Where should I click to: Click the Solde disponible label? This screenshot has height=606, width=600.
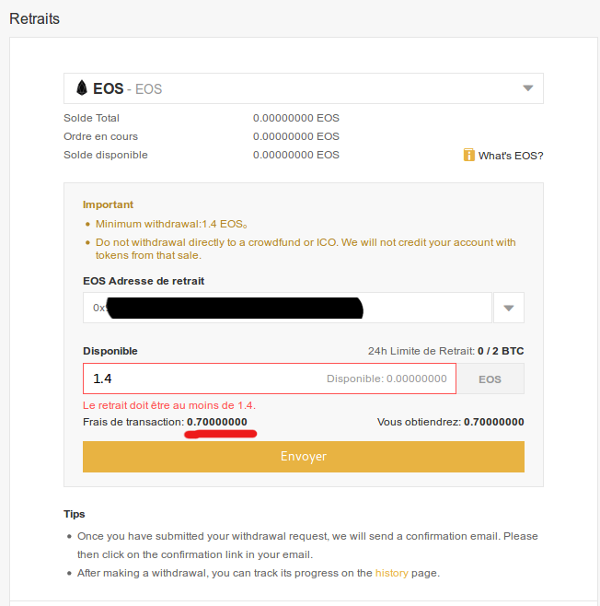(x=106, y=155)
